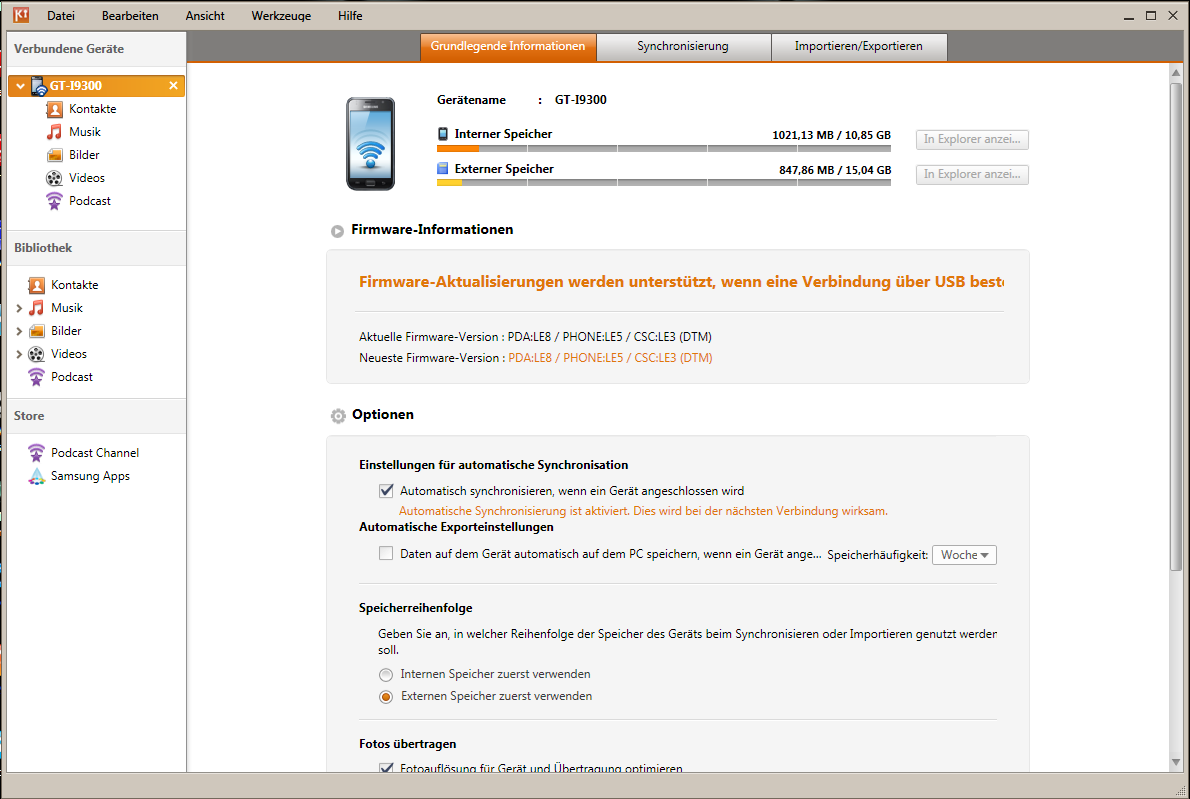Expand Firmware-Informationen section arrow
Screen dimensions: 1190x799
(338, 231)
